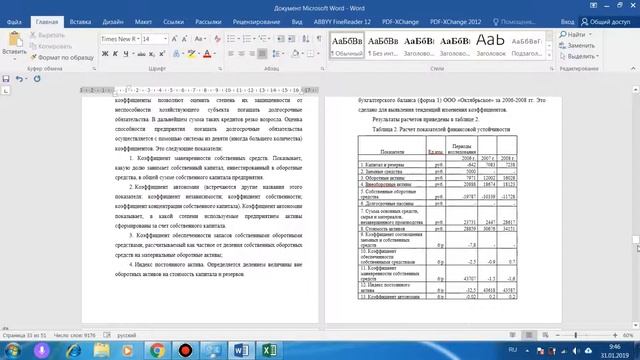The width and height of the screenshot is (640, 360).
Task: Open the Aa change case dropdown
Action: (200, 39)
